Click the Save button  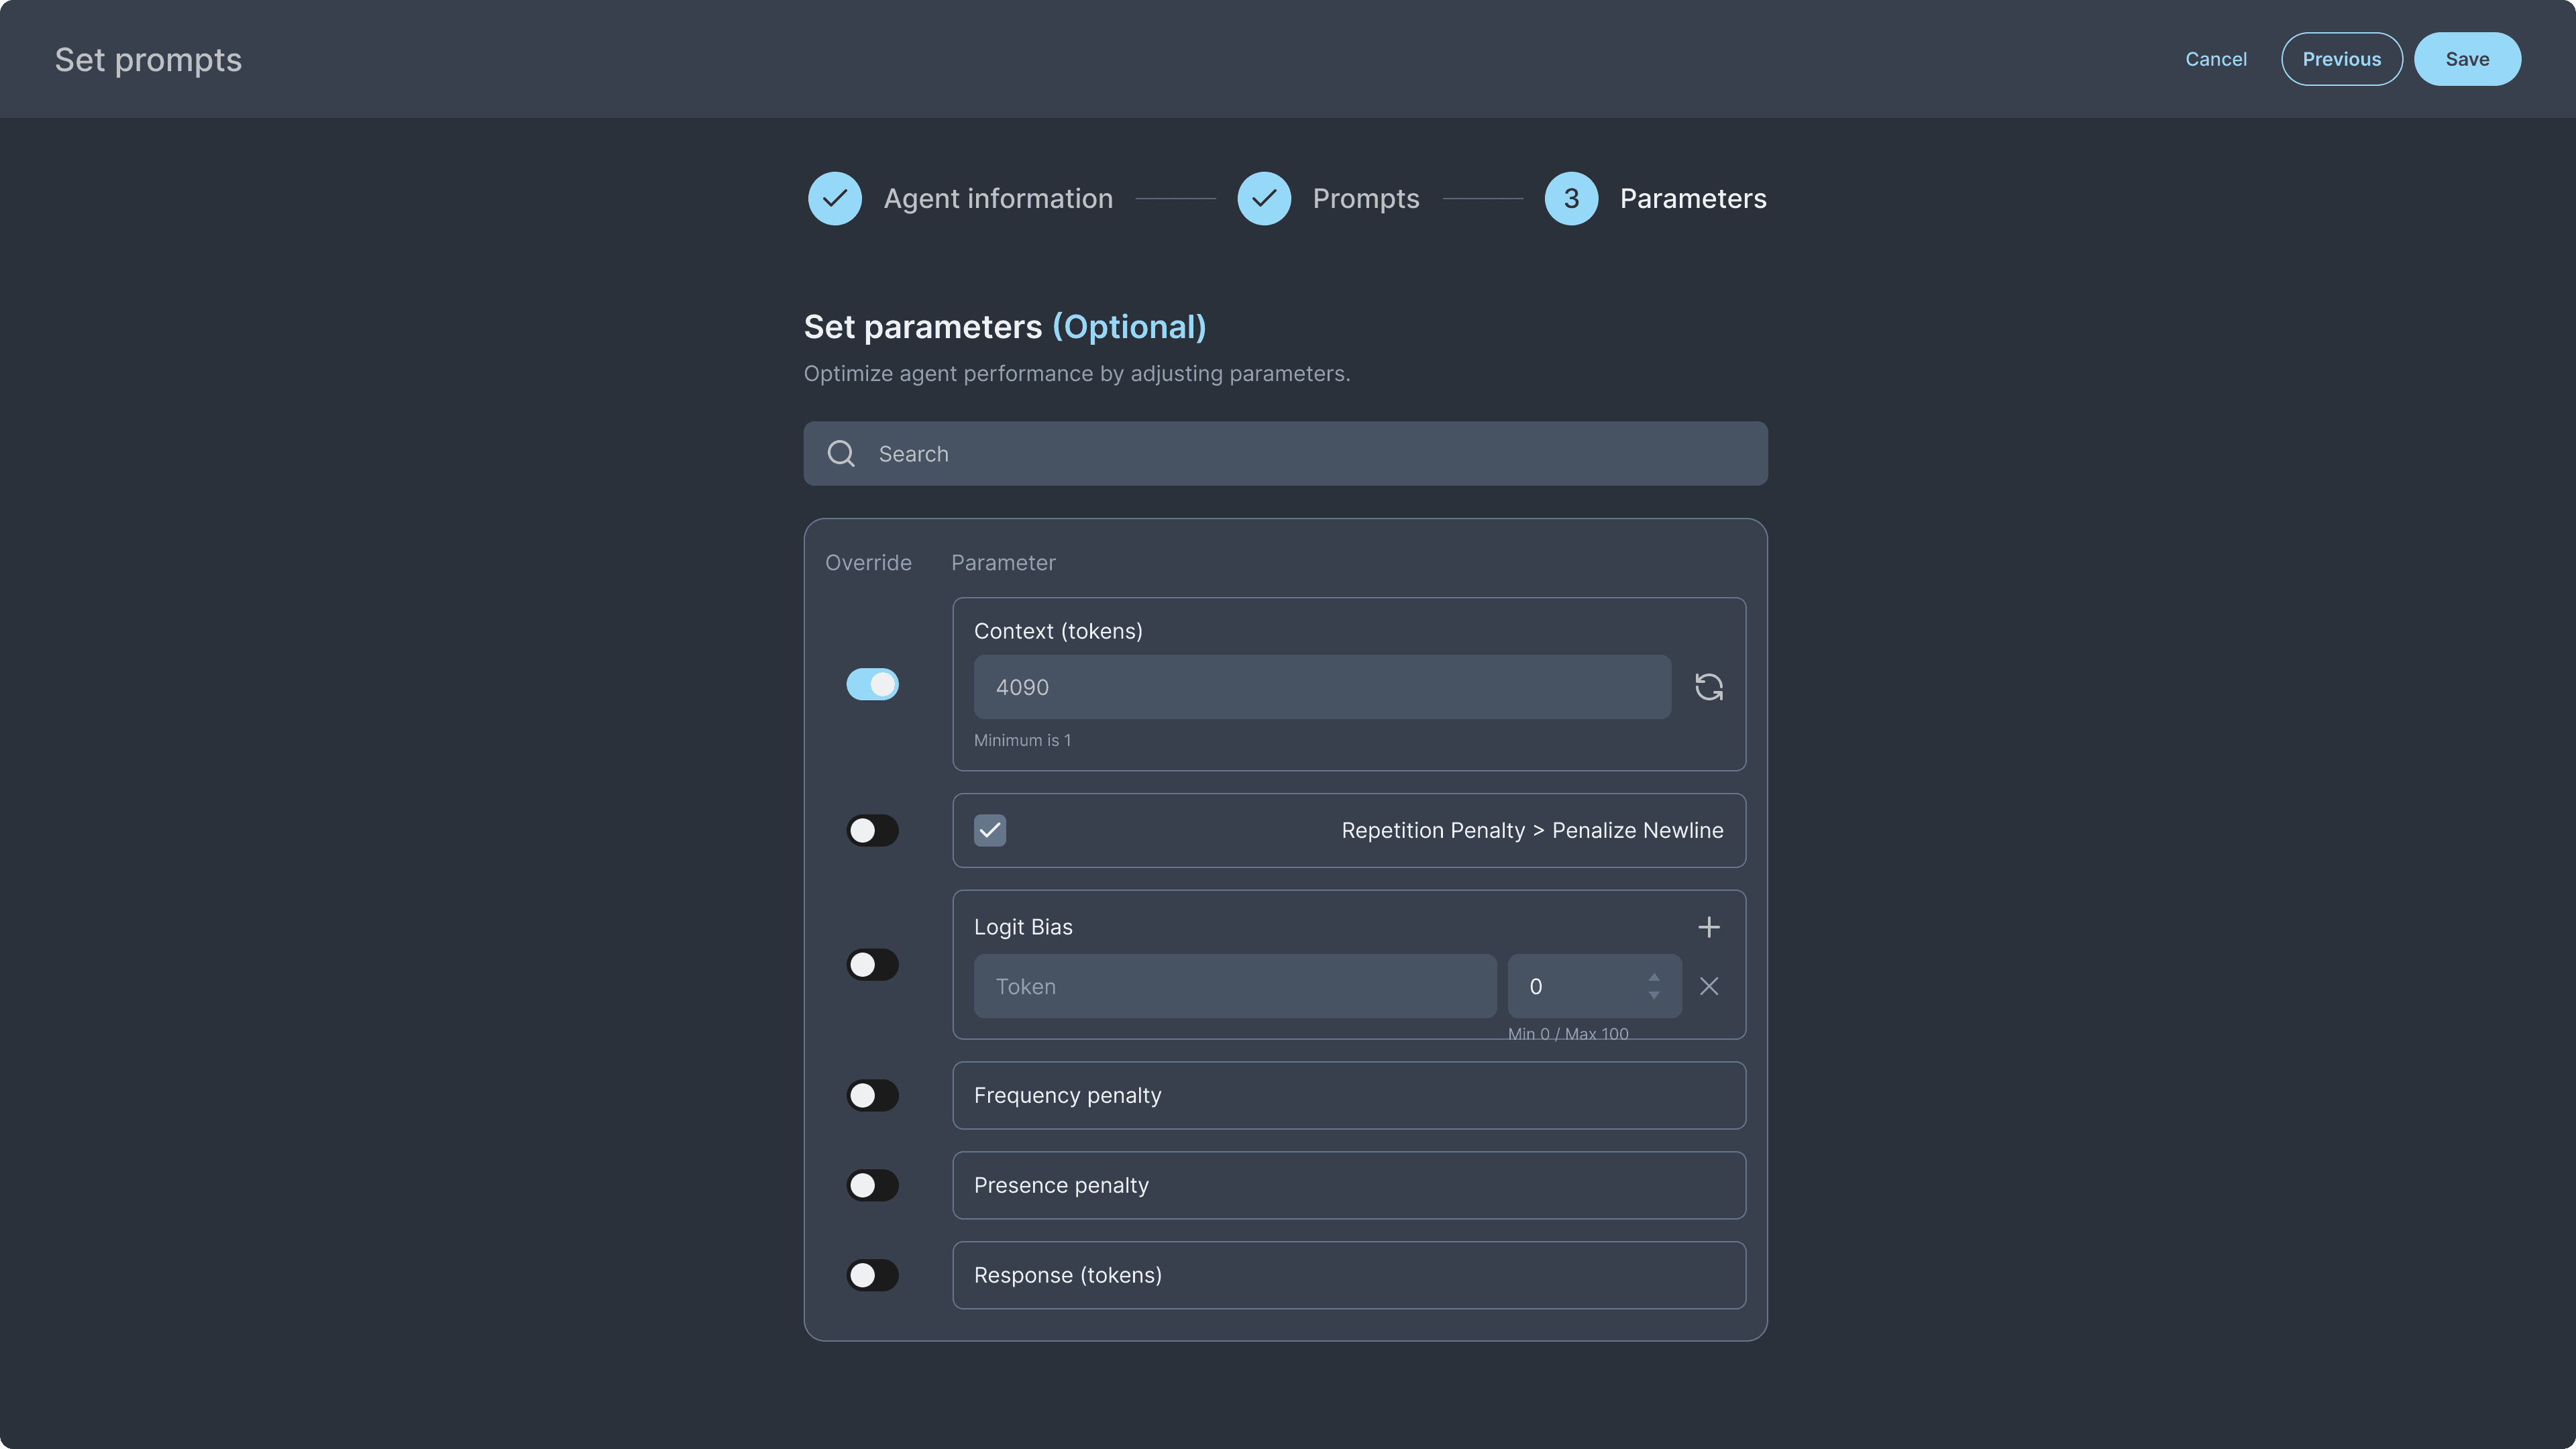pos(2466,59)
